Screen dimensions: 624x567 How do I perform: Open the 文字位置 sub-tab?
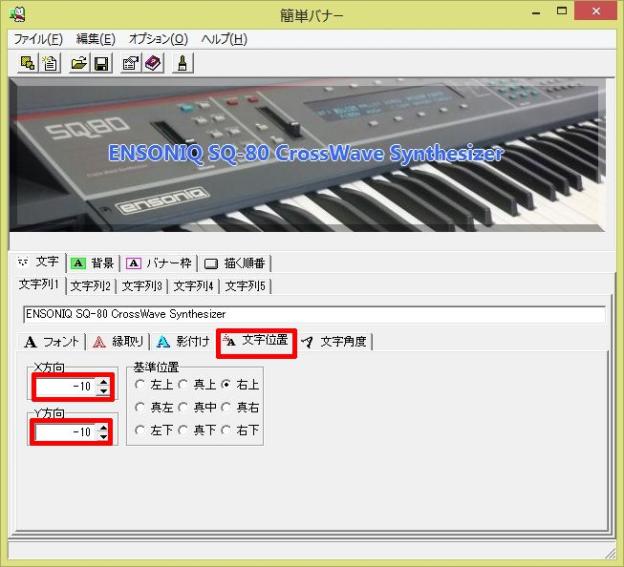(256, 341)
